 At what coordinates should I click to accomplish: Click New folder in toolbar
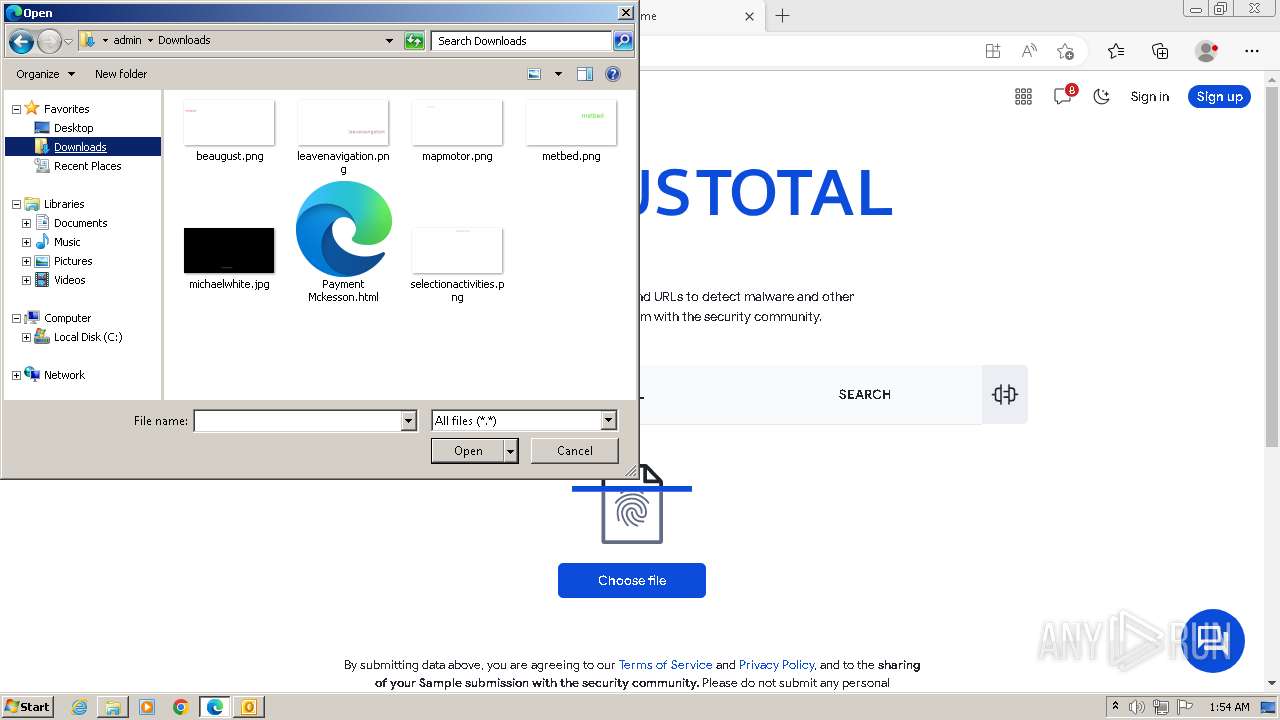point(121,74)
